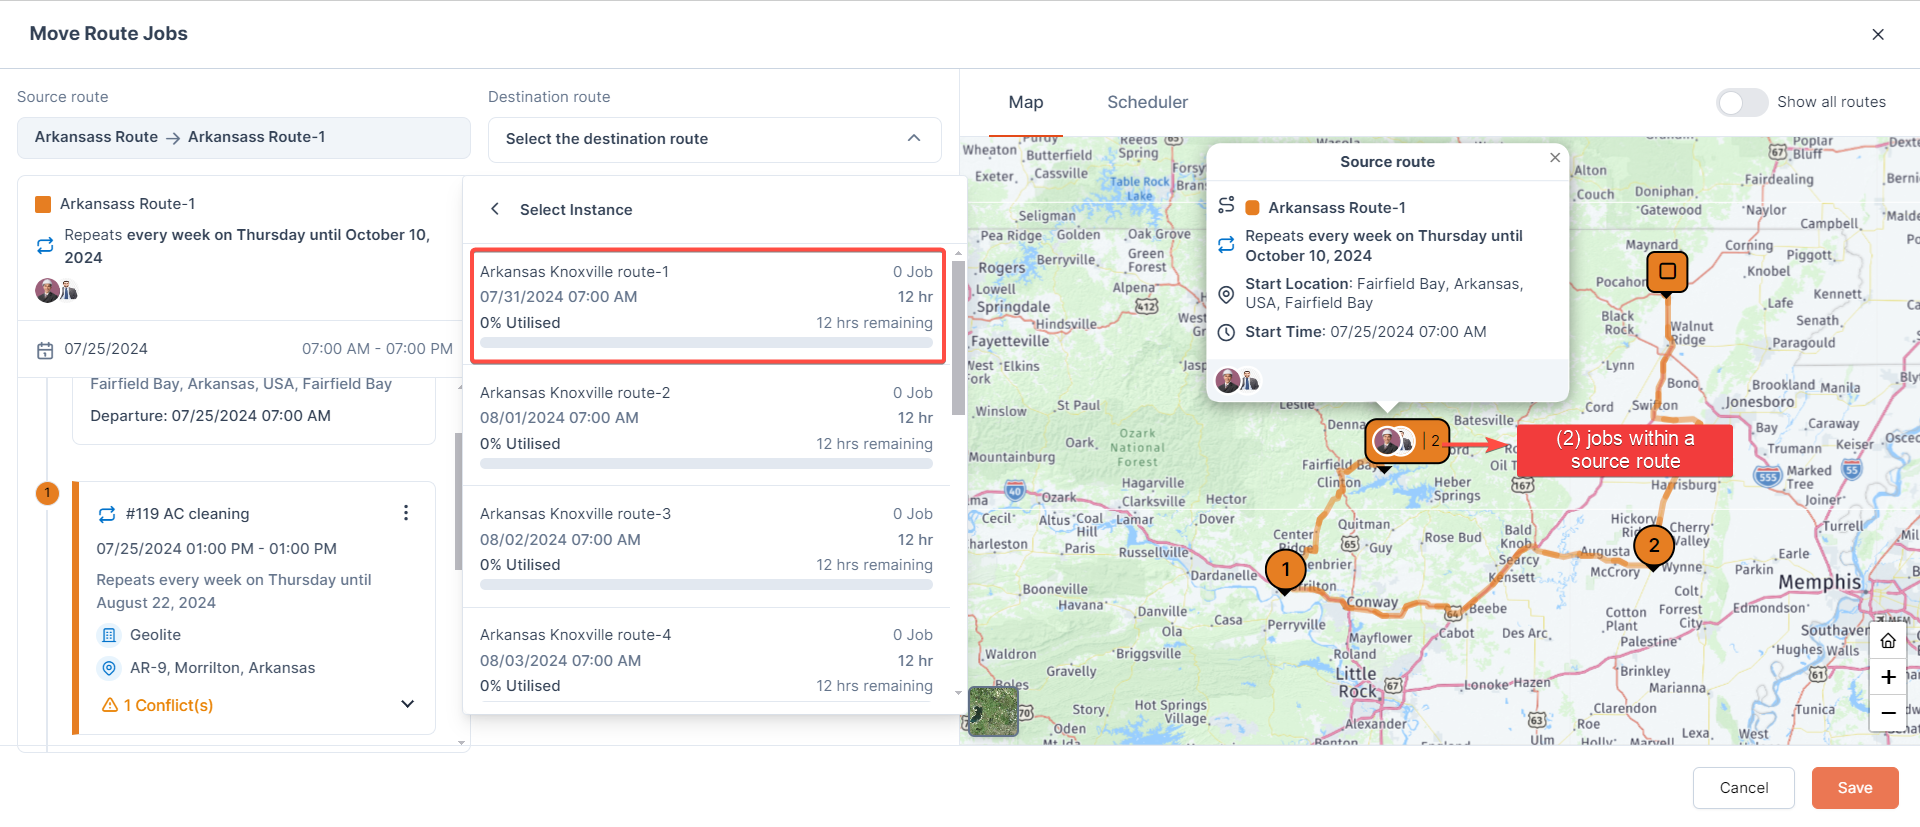The image size is (1920, 827).
Task: Click the instance list scrollbar
Action: pos(958,340)
